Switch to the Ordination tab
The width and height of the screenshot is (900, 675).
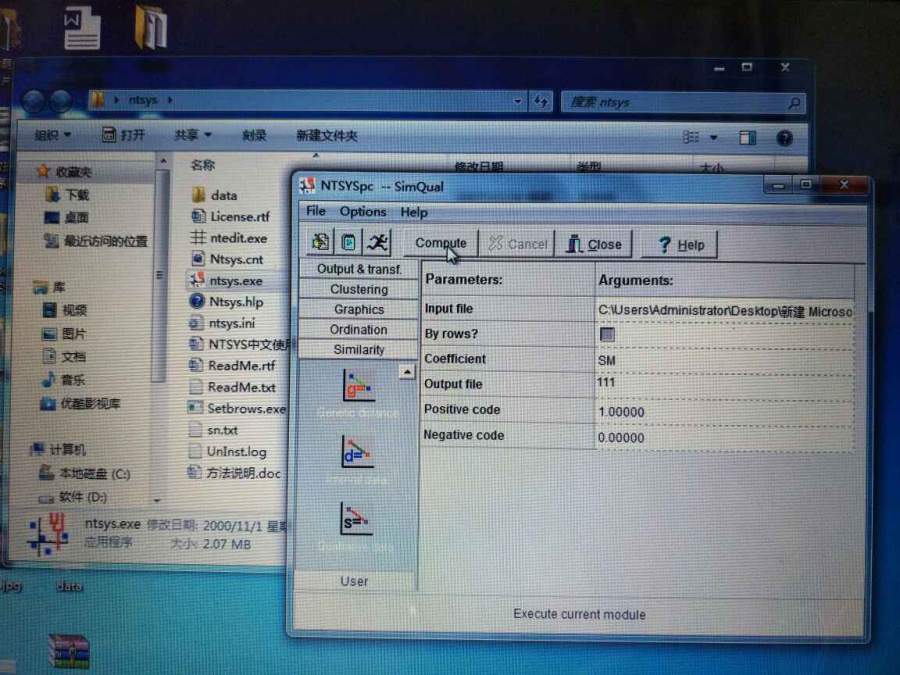click(359, 329)
